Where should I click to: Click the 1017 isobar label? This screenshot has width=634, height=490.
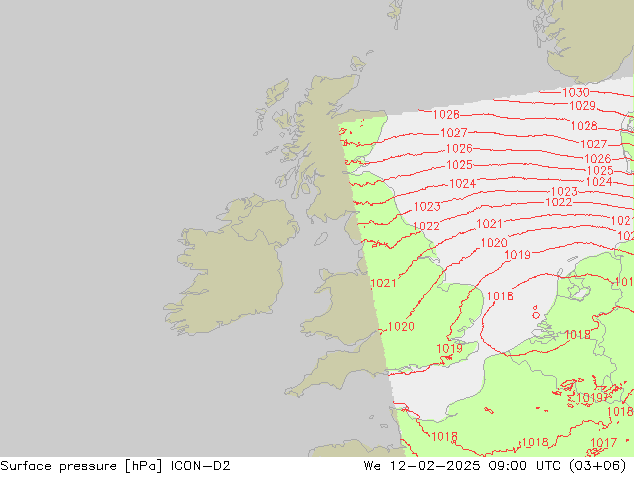point(603,443)
